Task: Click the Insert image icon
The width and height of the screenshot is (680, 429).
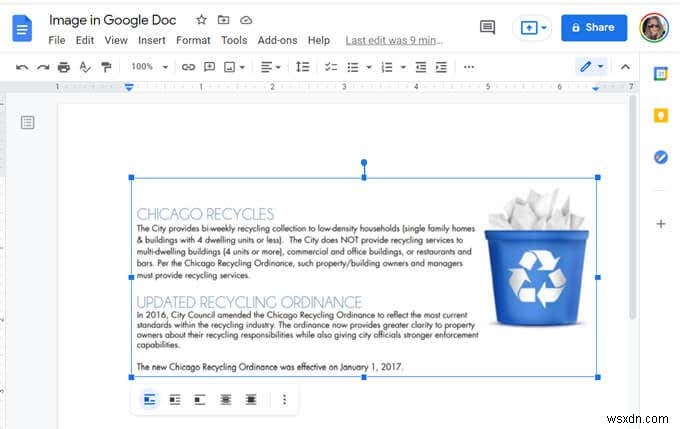Action: (x=229, y=67)
